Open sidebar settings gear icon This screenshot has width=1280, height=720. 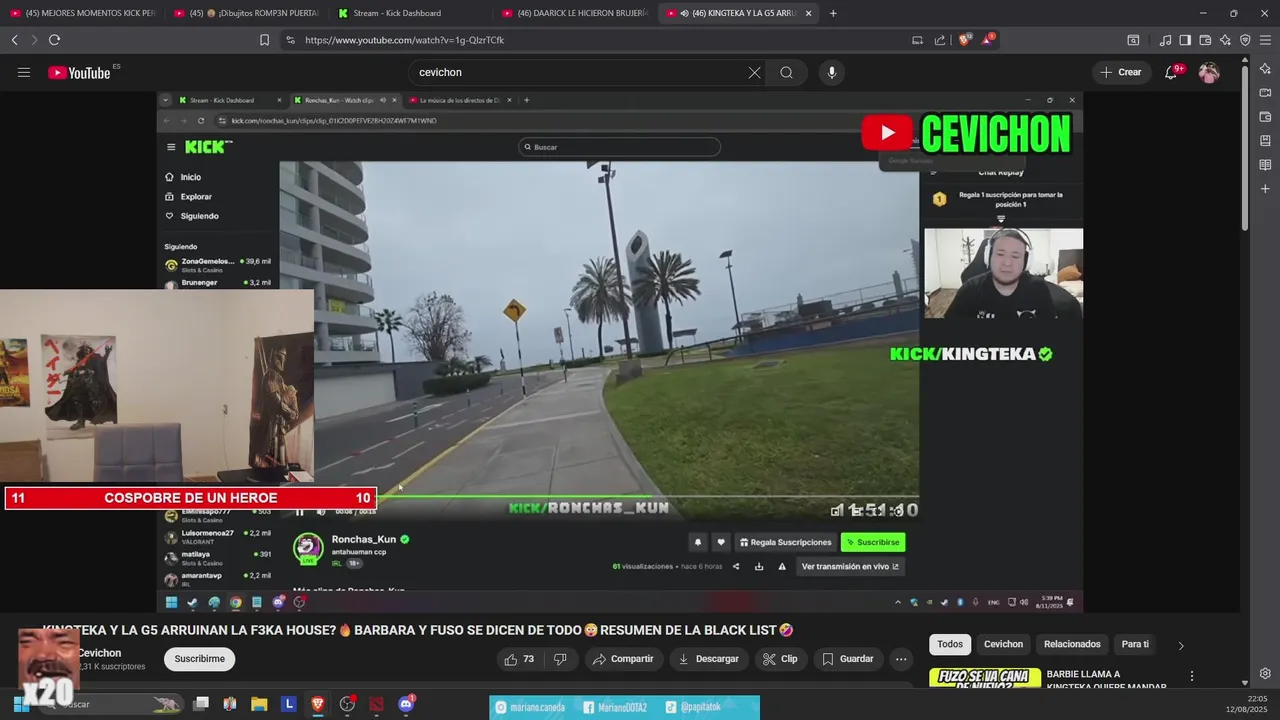(x=1265, y=673)
